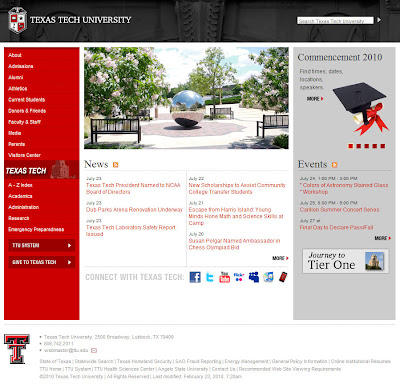Open Energy Management footer link
This screenshot has width=400, height=384.
[x=246, y=361]
